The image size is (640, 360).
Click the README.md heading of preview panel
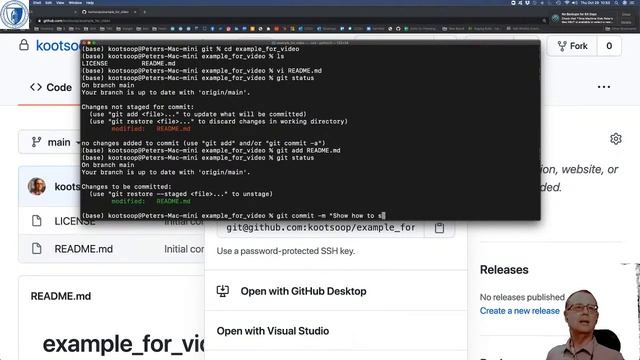point(61,296)
